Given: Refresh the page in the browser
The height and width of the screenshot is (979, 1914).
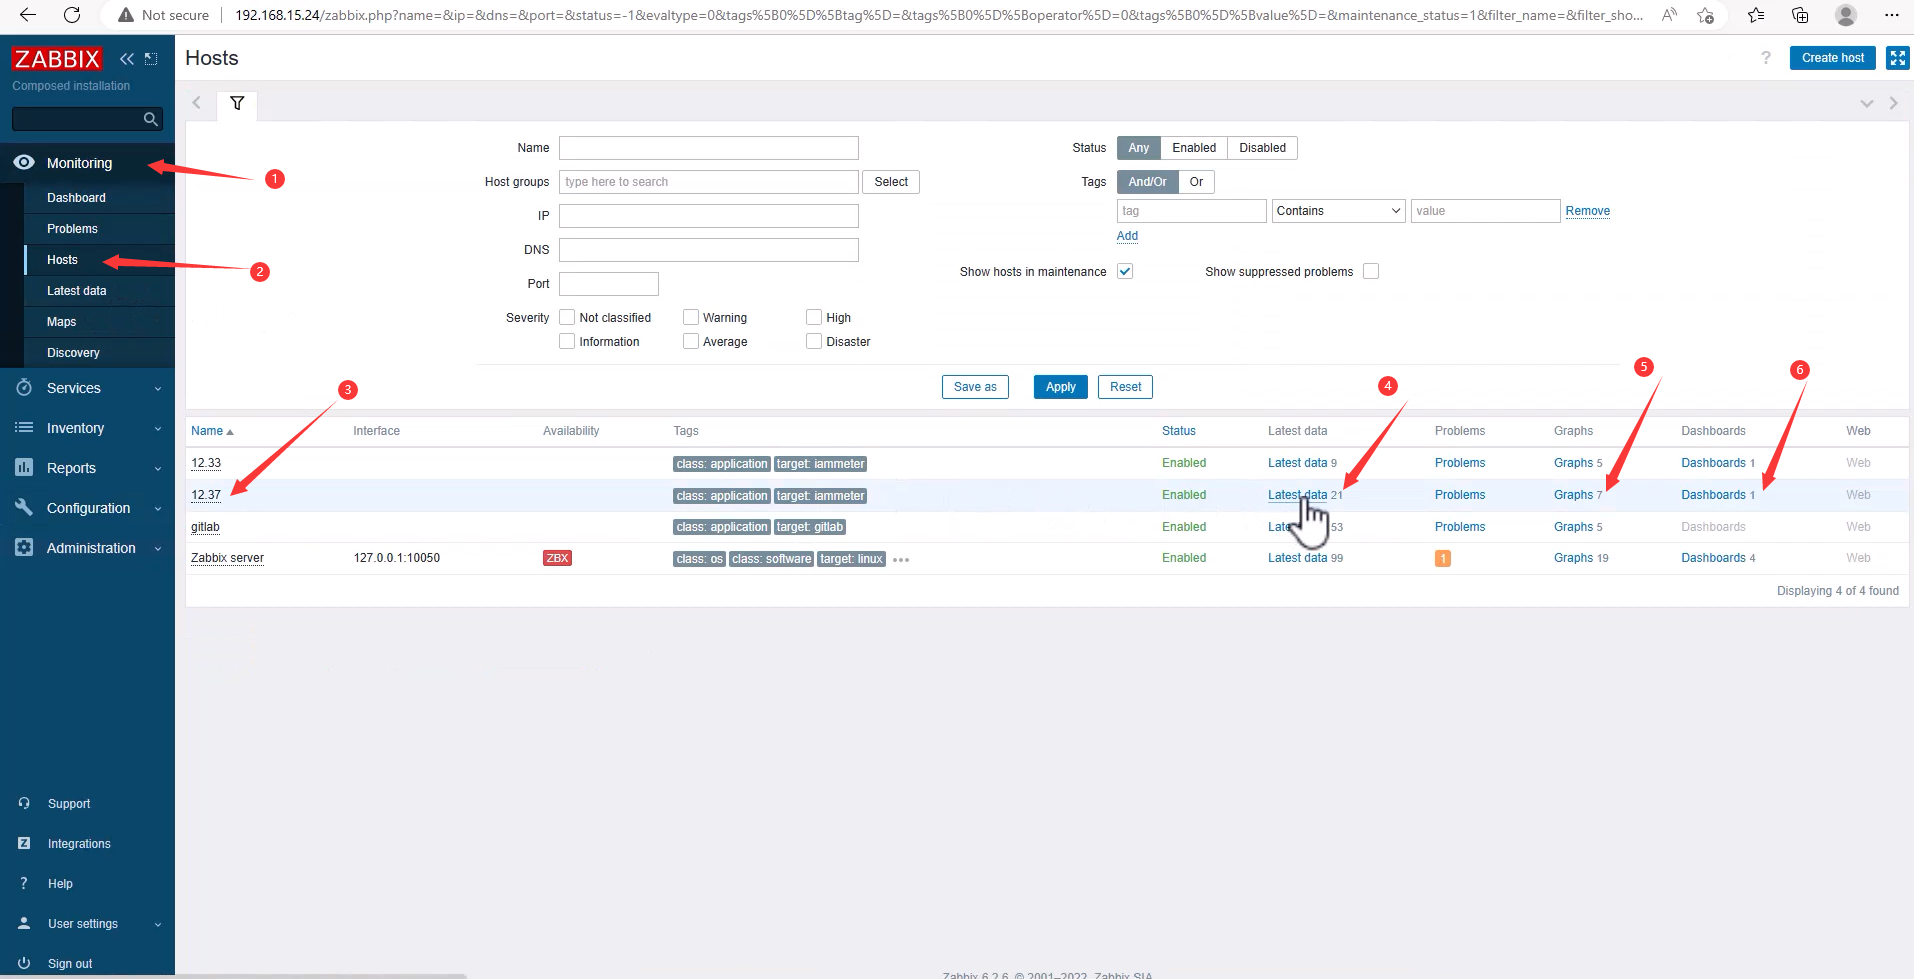Looking at the screenshot, I should click(x=72, y=15).
